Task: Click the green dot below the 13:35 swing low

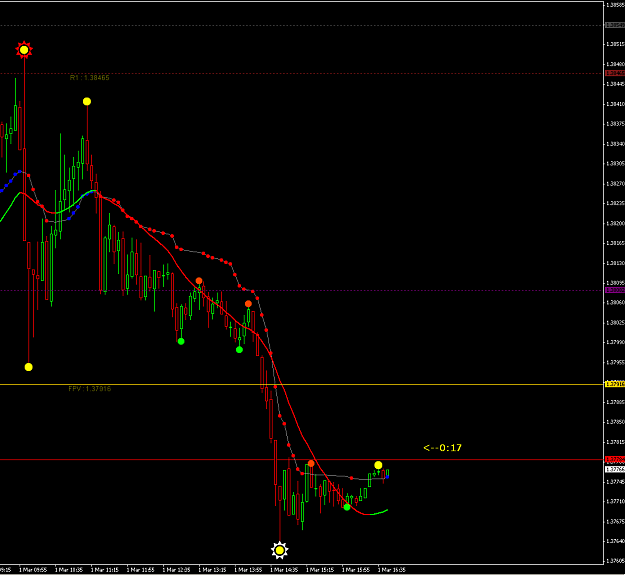Action: 239,349
